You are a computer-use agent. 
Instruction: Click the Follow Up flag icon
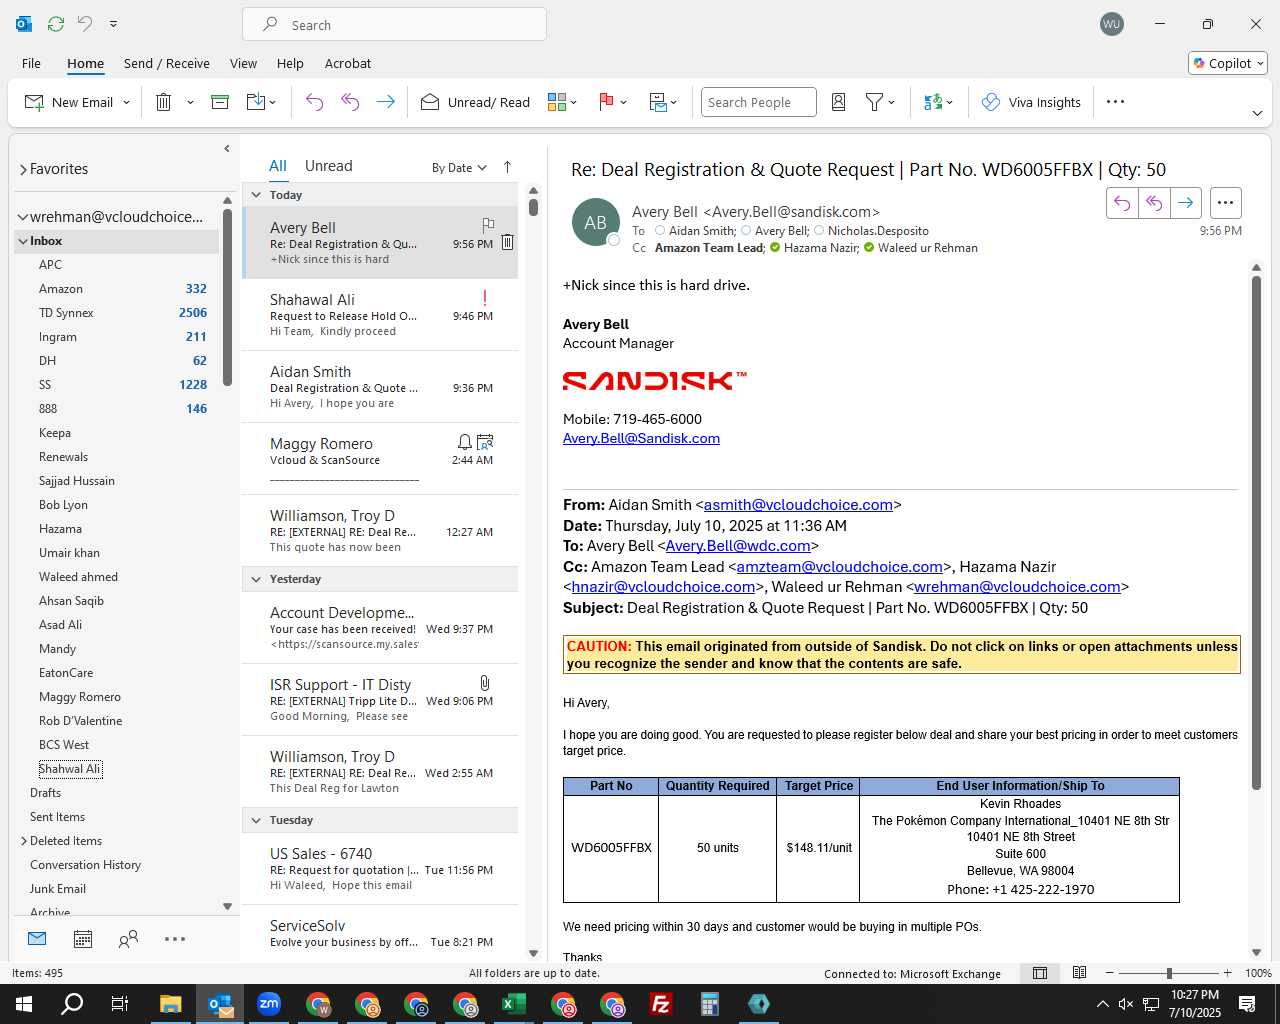pyautogui.click(x=606, y=102)
